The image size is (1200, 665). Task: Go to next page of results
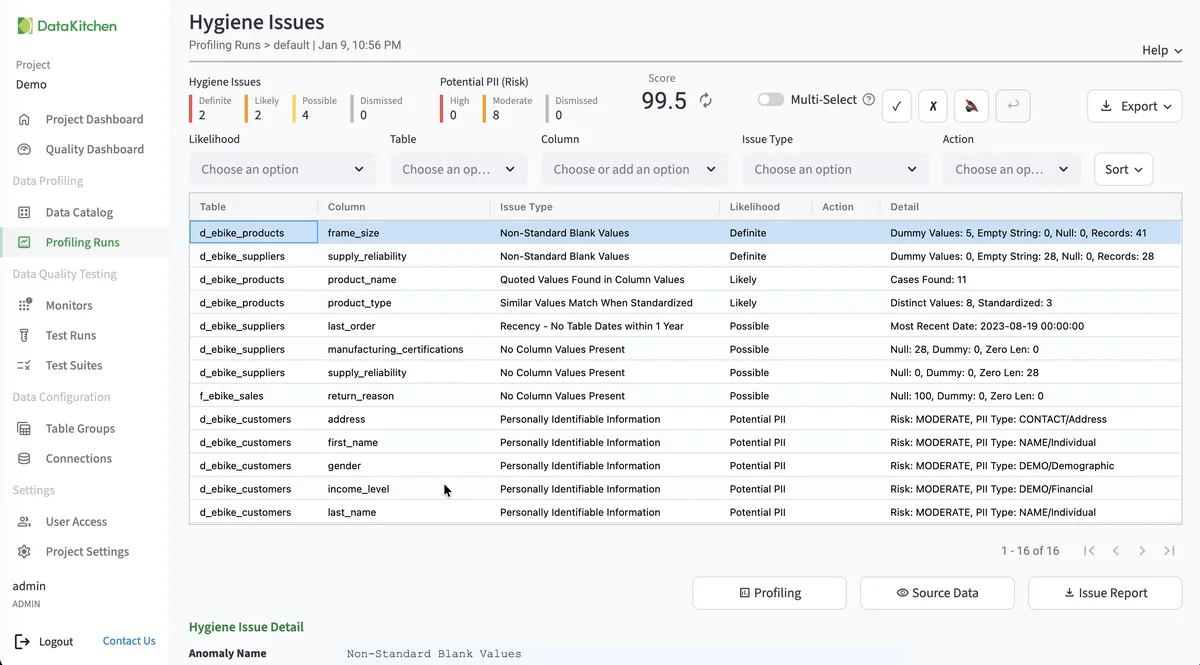1142,551
